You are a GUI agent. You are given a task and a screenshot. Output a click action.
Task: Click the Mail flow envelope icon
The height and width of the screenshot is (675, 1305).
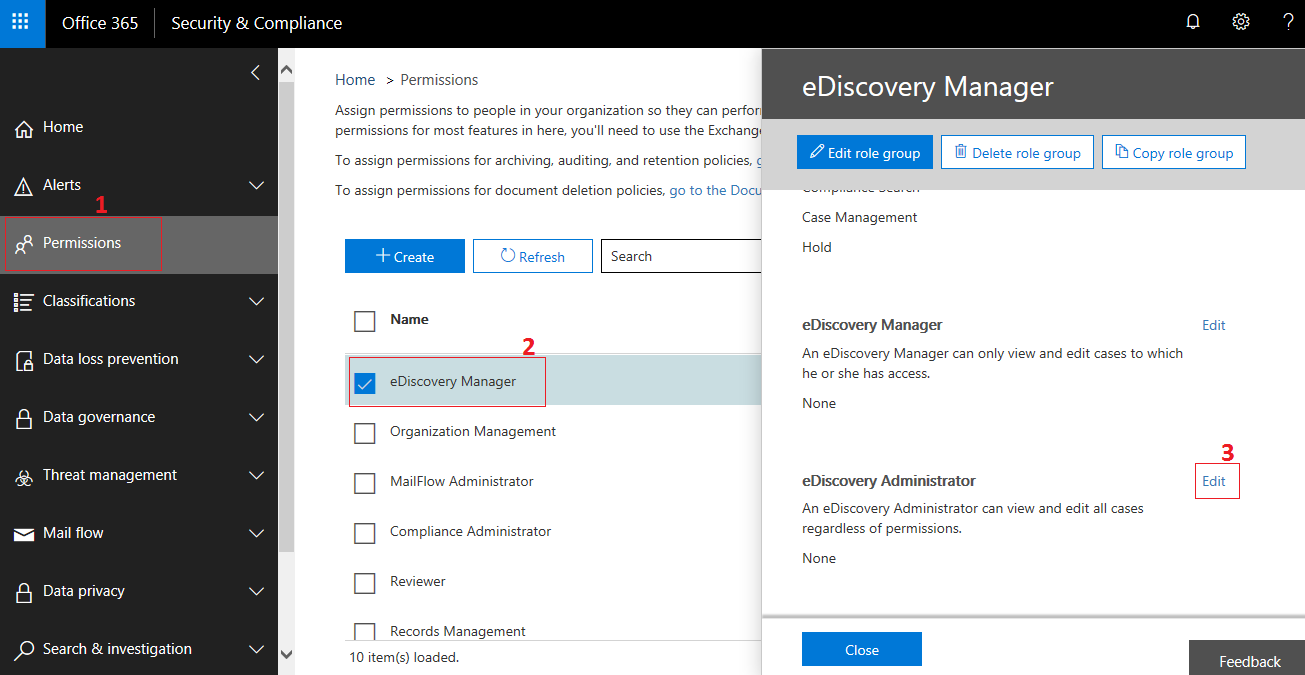point(24,534)
